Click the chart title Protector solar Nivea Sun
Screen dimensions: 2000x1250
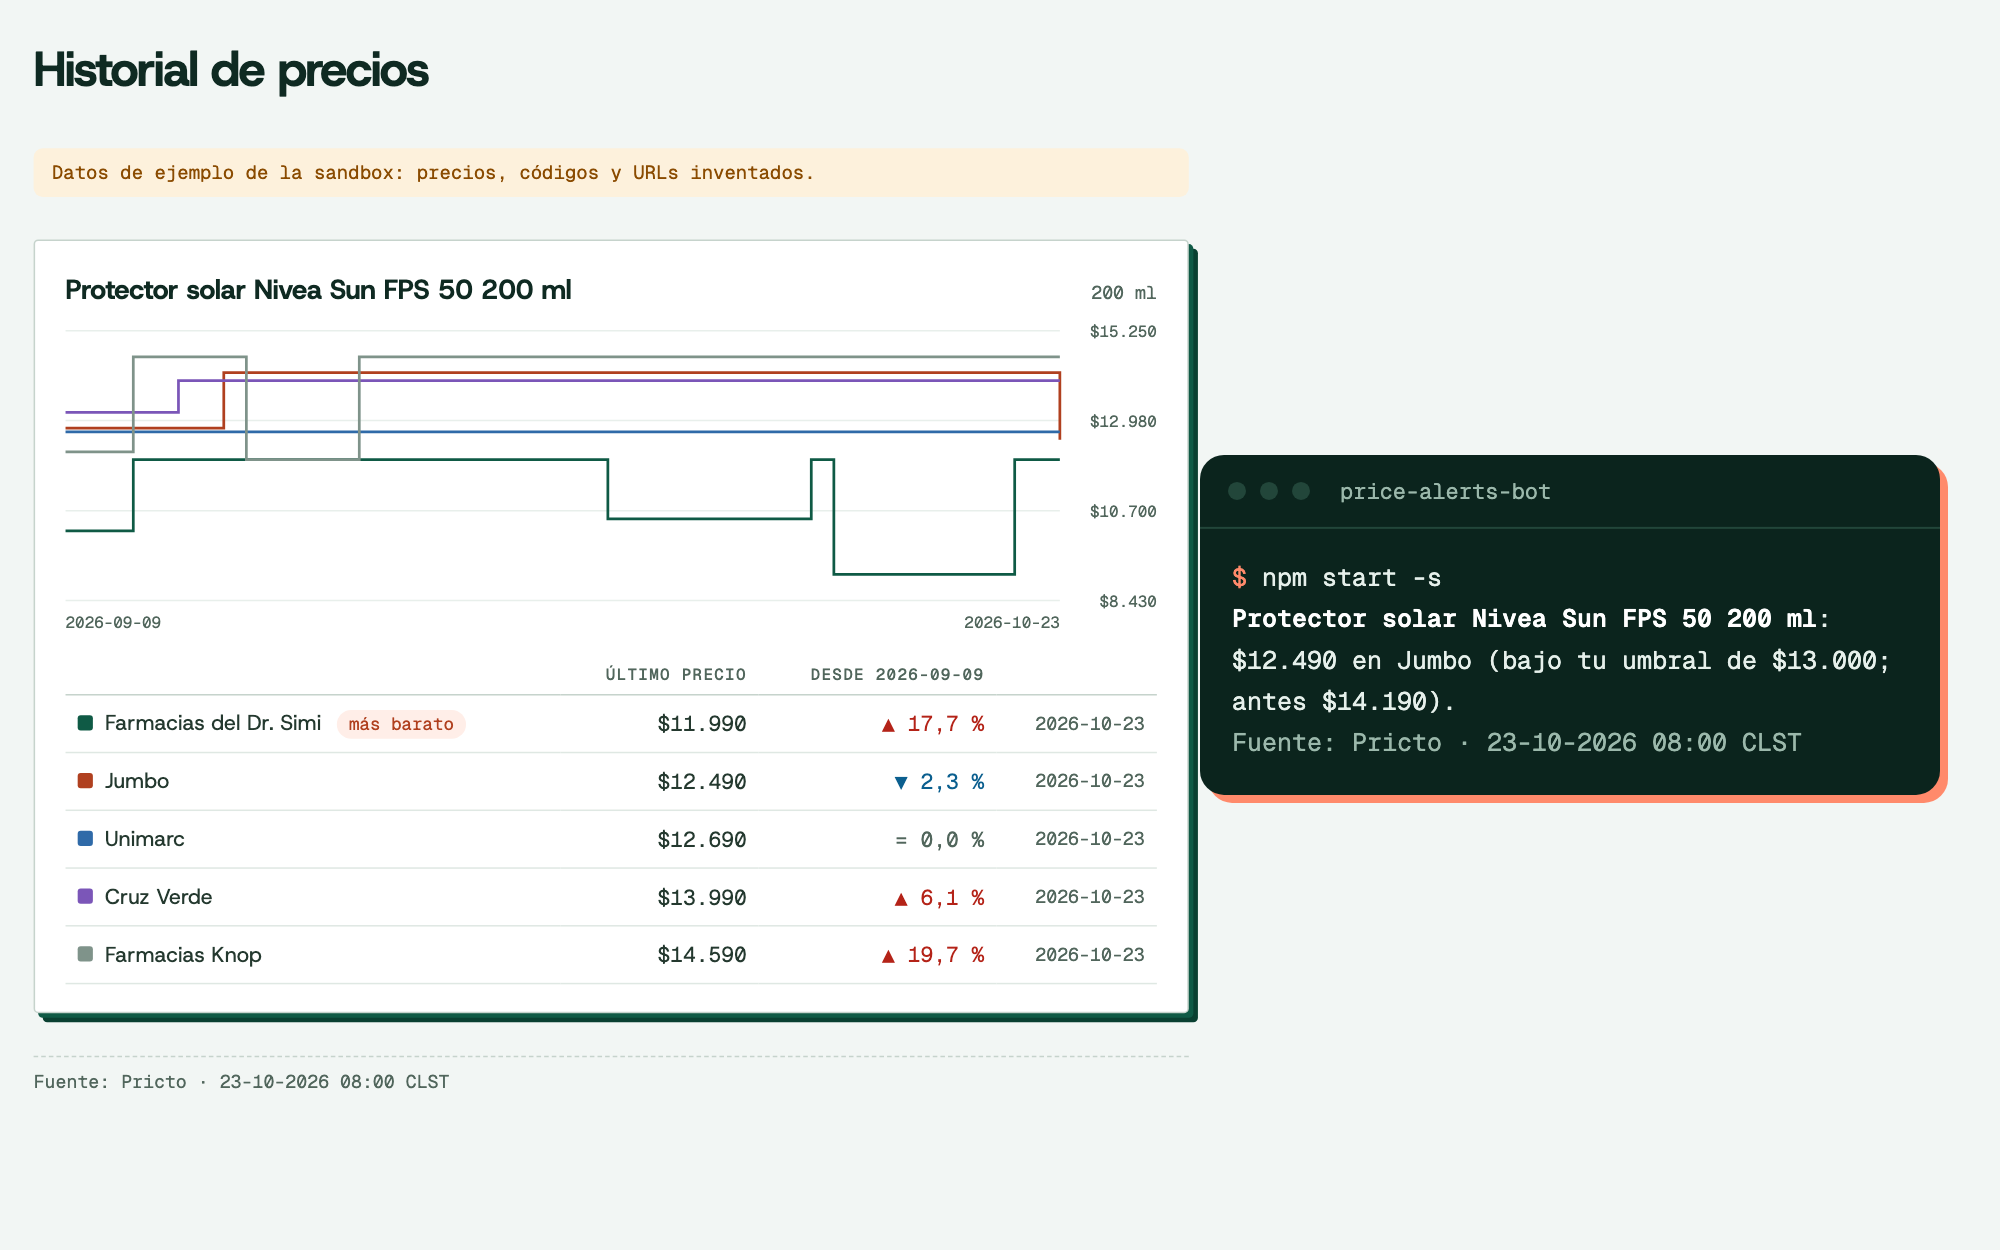click(x=318, y=290)
